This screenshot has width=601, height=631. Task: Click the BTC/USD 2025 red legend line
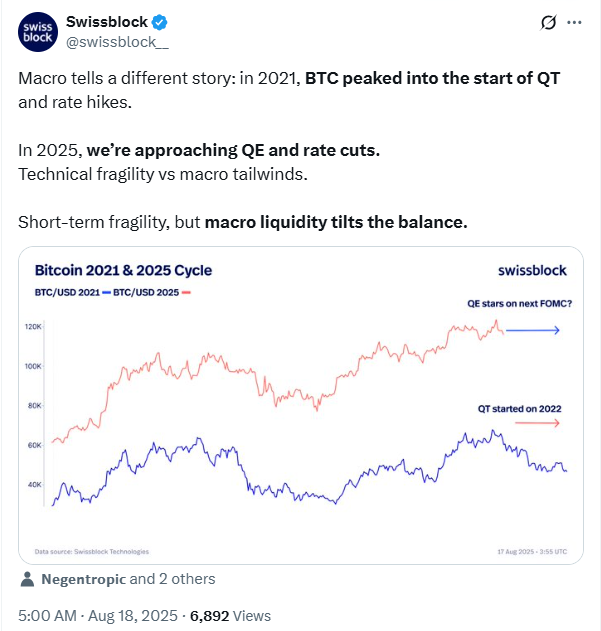(188, 293)
